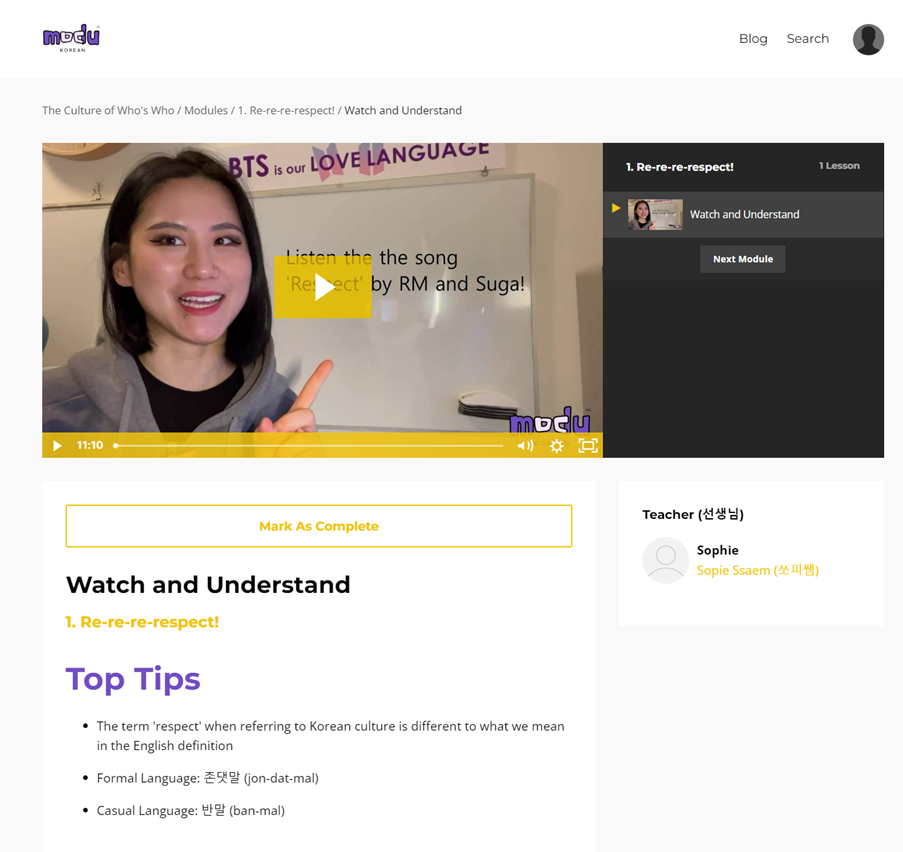The height and width of the screenshot is (852, 903).
Task: Enter fullscreen video mode
Action: (x=587, y=446)
